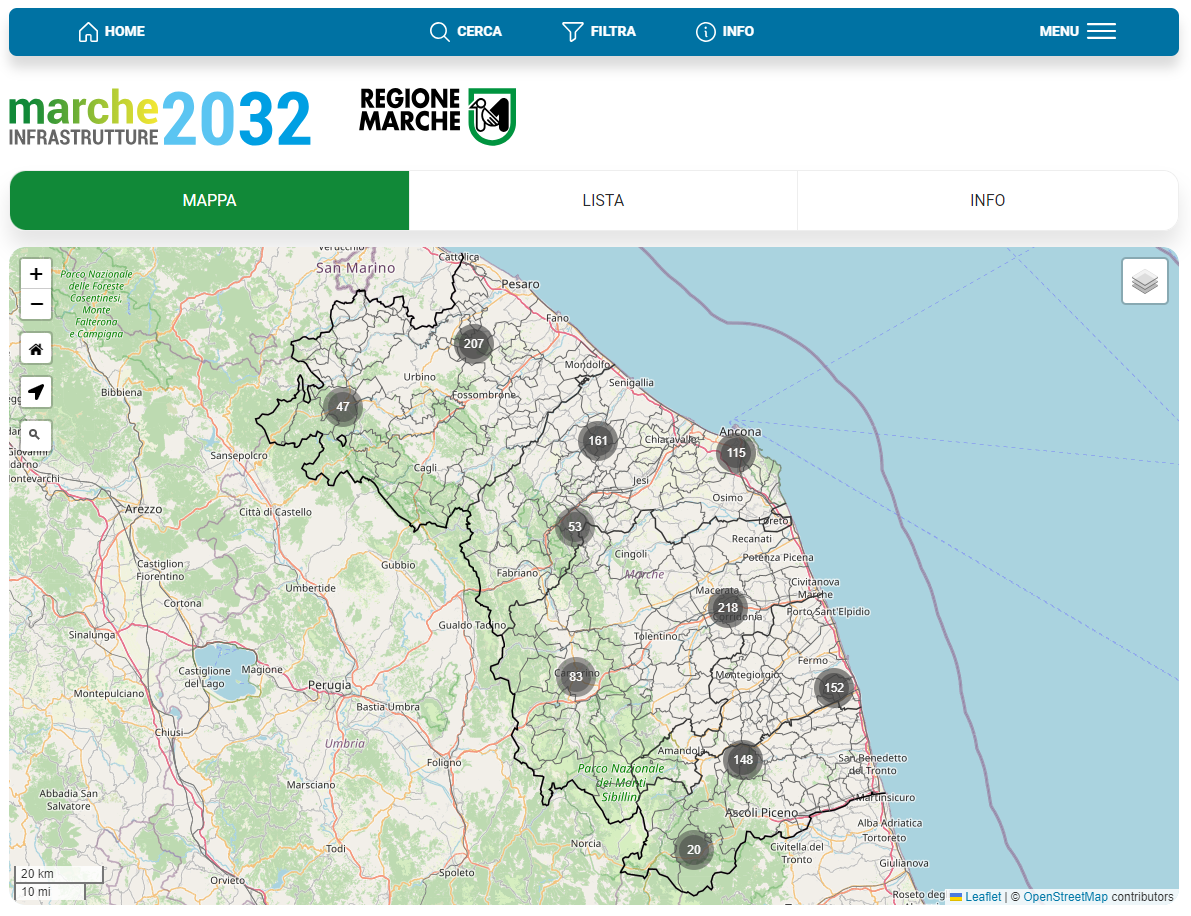Viewport: 1191px width, 916px height.
Task: Expand the cluster marker 115 near Ancona
Action: 735,453
